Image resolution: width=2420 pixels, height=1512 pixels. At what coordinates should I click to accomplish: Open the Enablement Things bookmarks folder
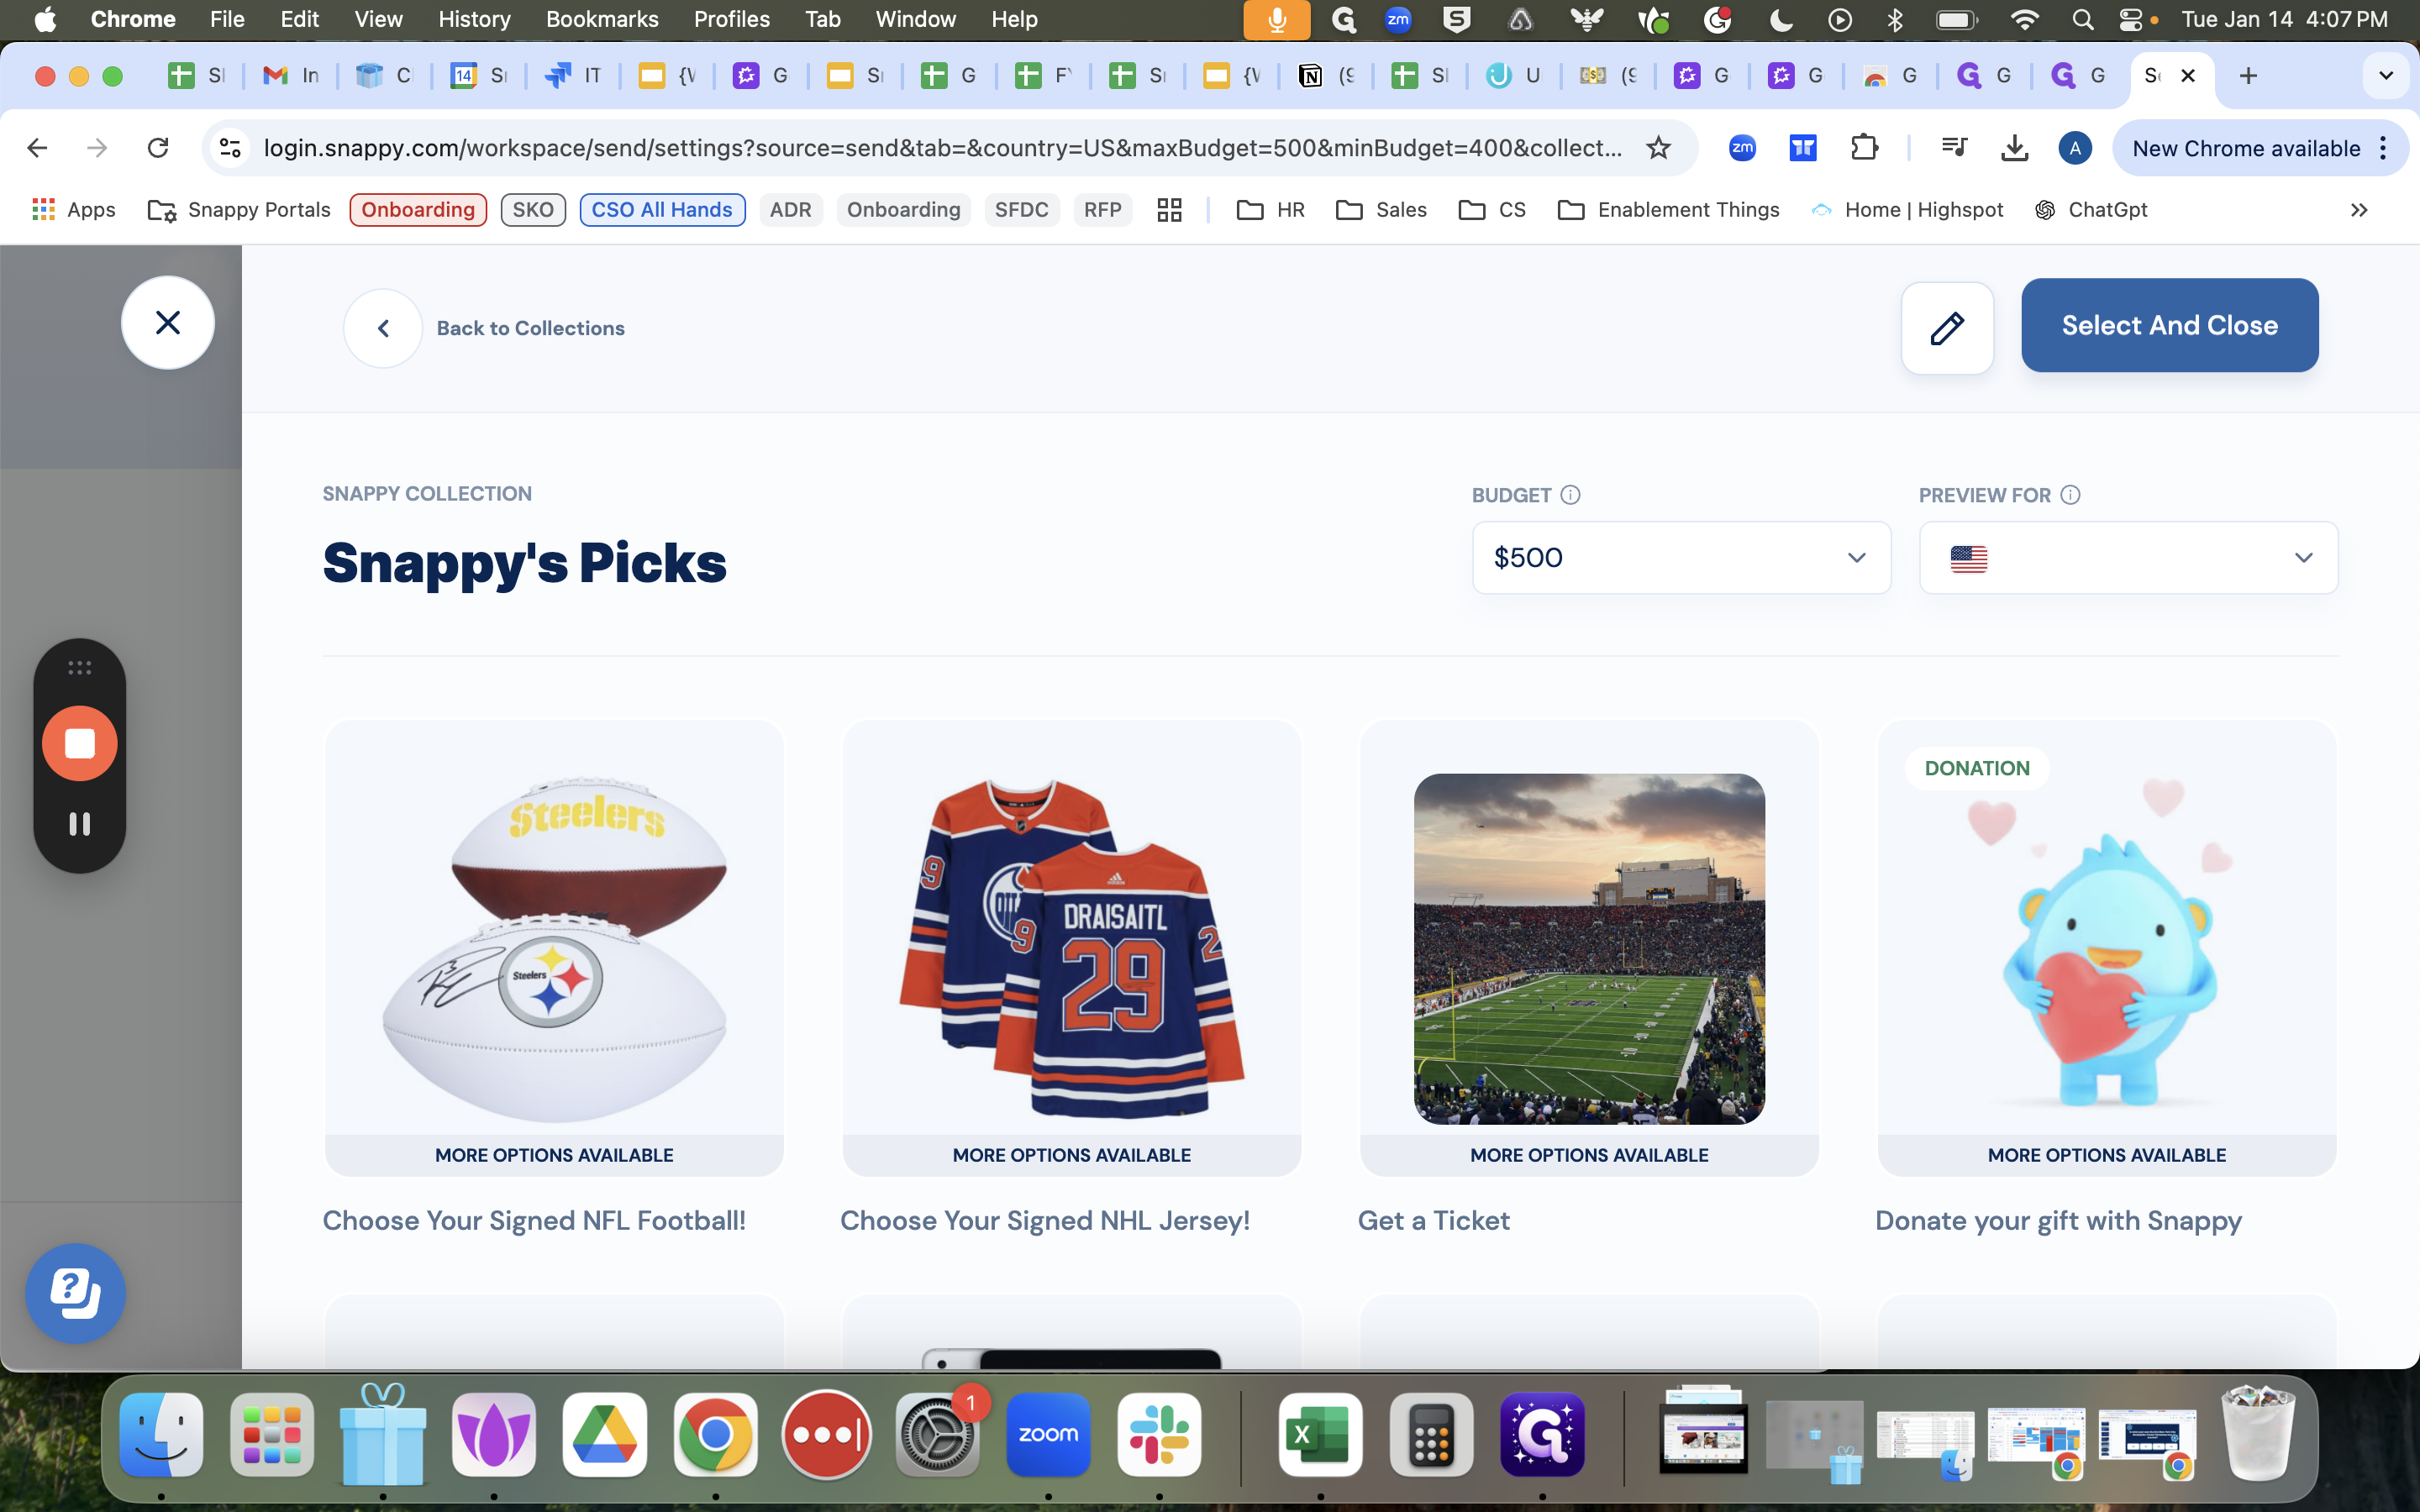(1668, 209)
